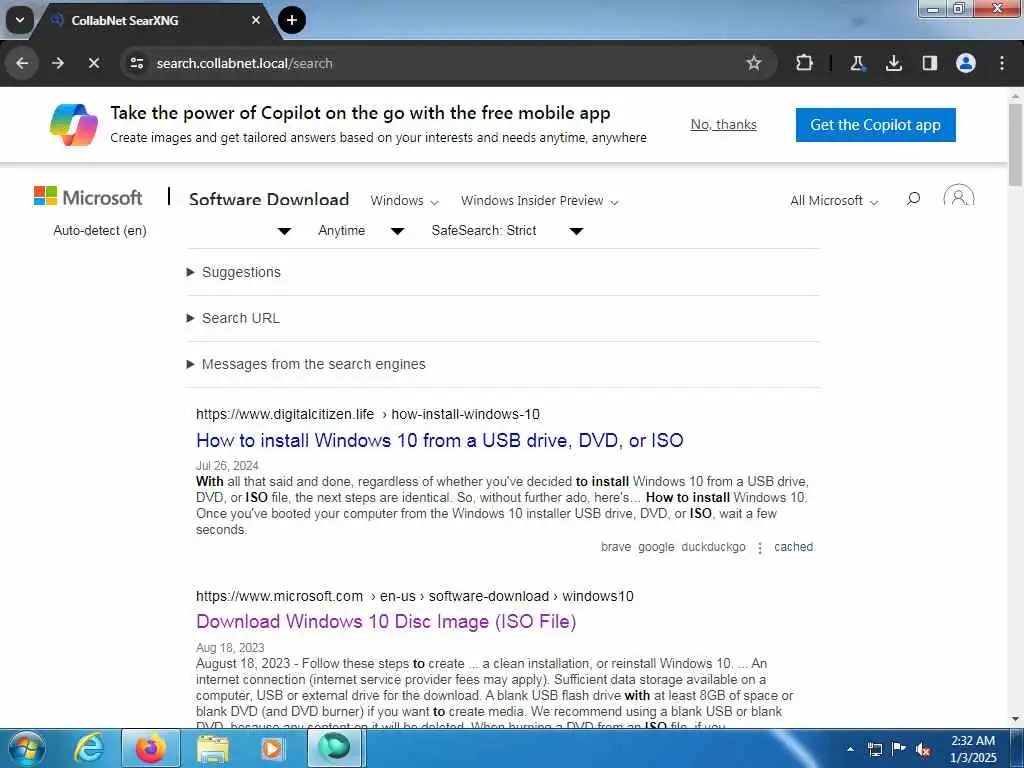Open Firefox from the taskbar
The image size is (1024, 768).
click(x=151, y=748)
